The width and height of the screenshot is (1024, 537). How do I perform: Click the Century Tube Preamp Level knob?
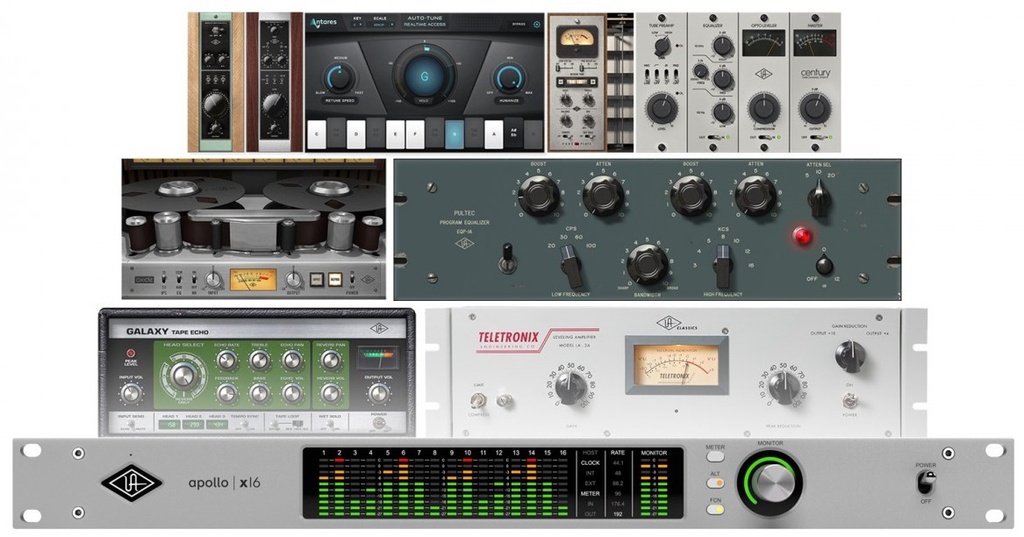click(662, 108)
